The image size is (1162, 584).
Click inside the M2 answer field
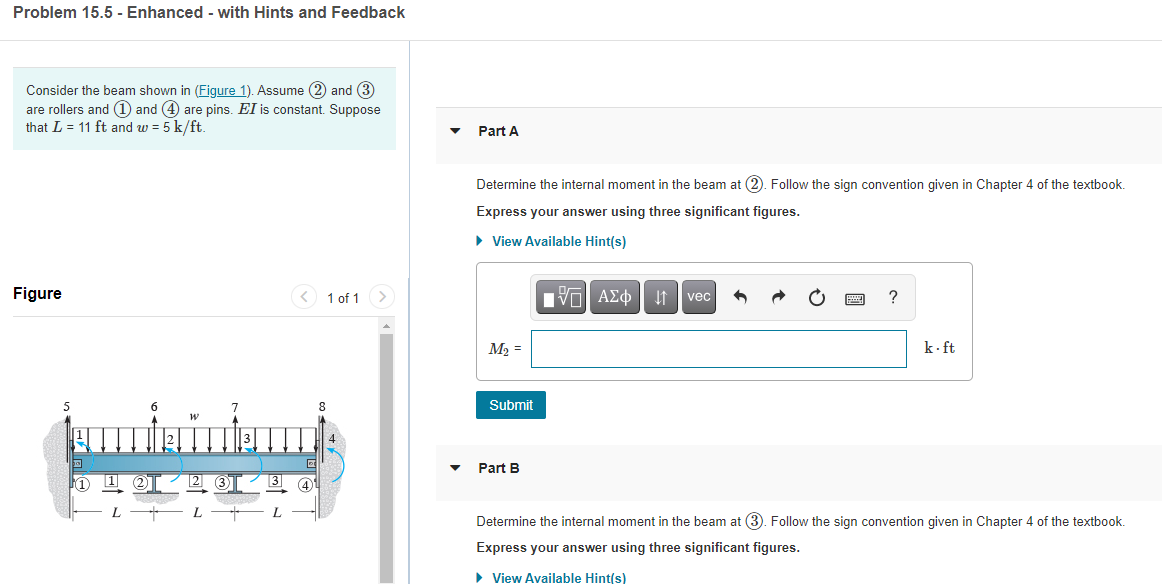pos(717,348)
